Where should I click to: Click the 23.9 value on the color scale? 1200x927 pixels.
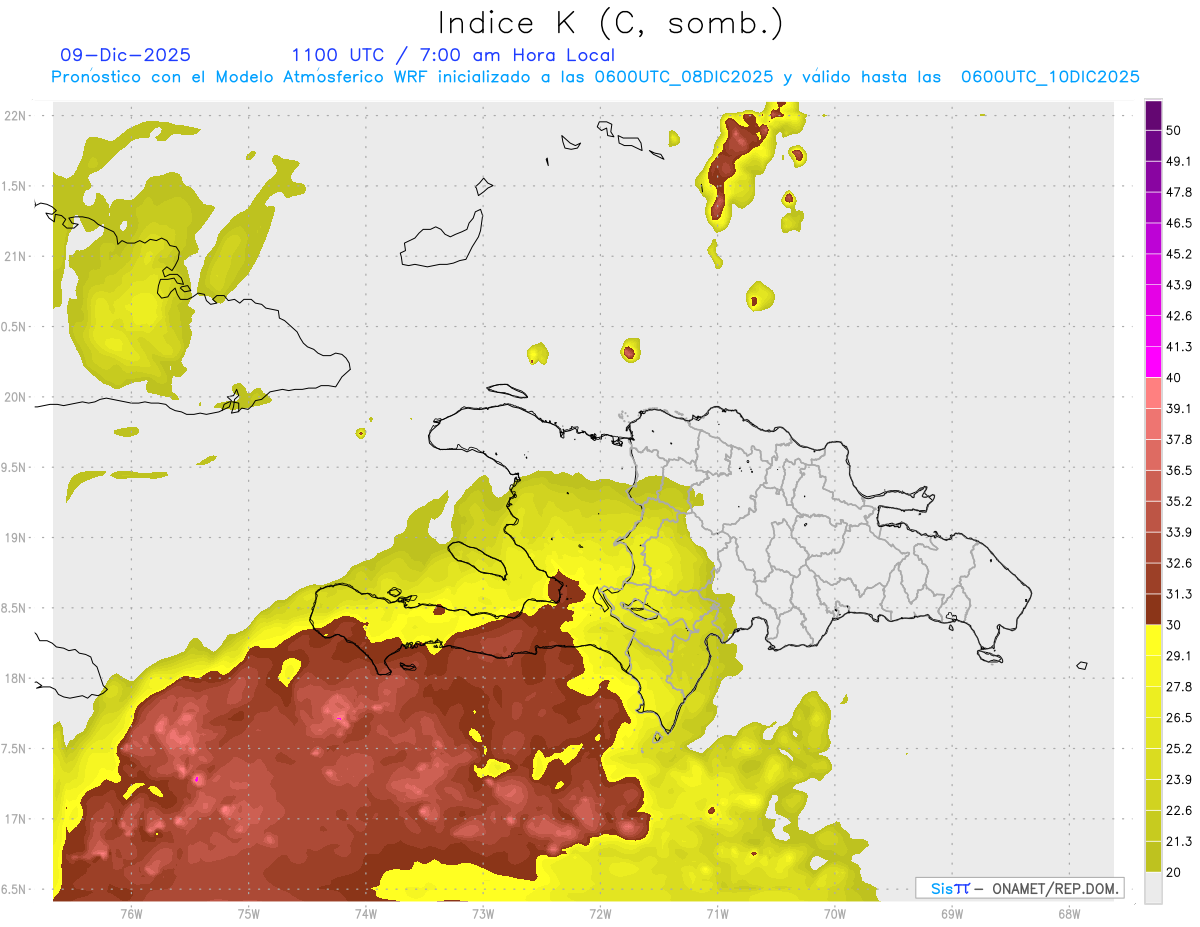click(1178, 780)
